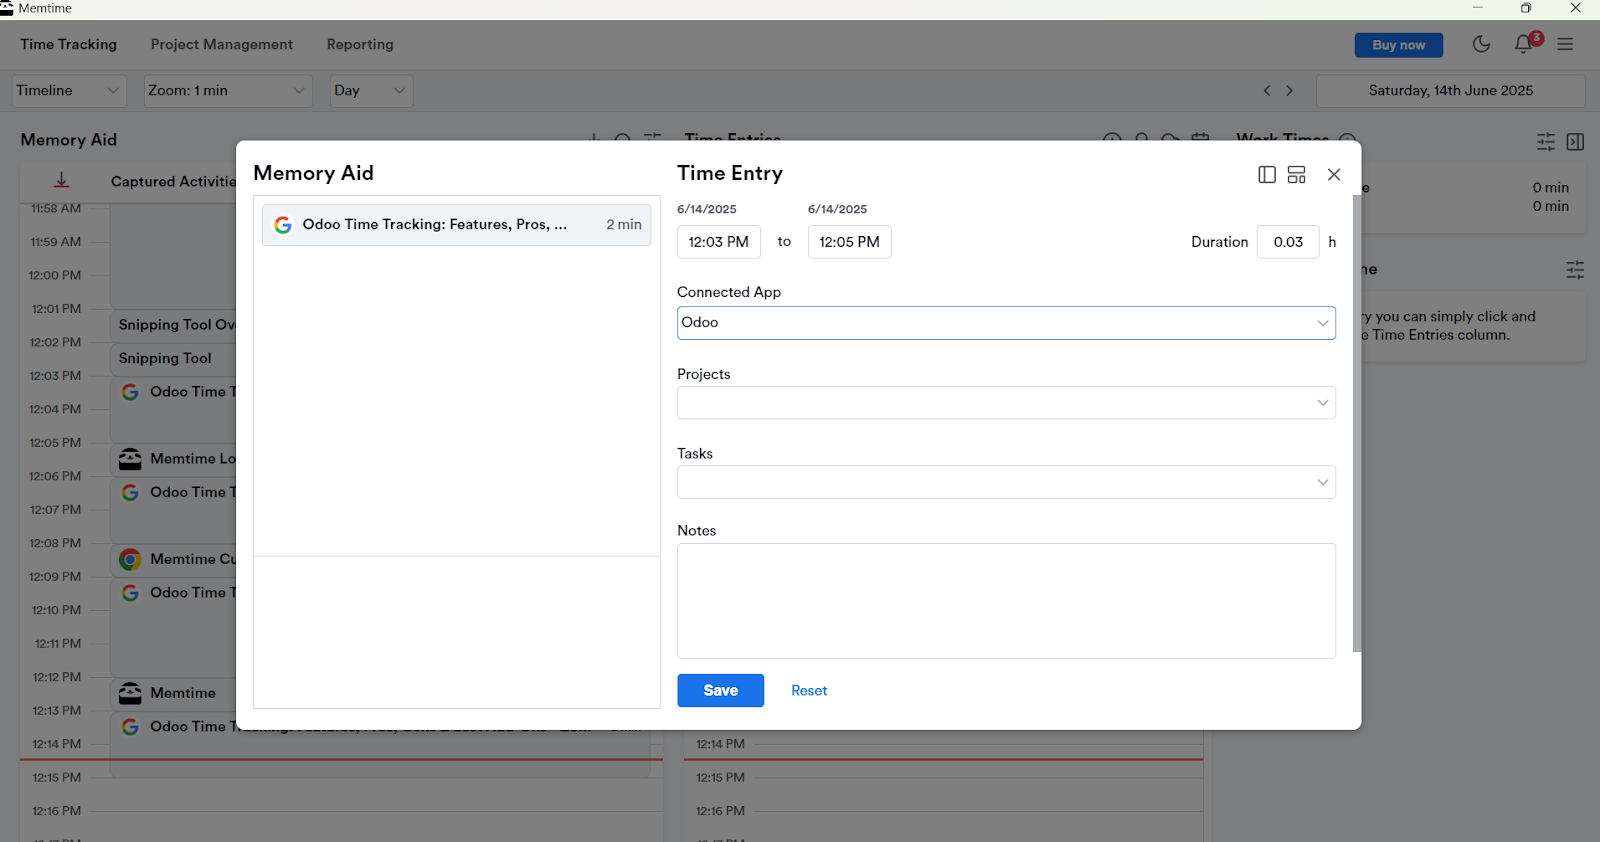Expand the Tasks dropdown
This screenshot has width=1600, height=842.
pyautogui.click(x=1006, y=482)
